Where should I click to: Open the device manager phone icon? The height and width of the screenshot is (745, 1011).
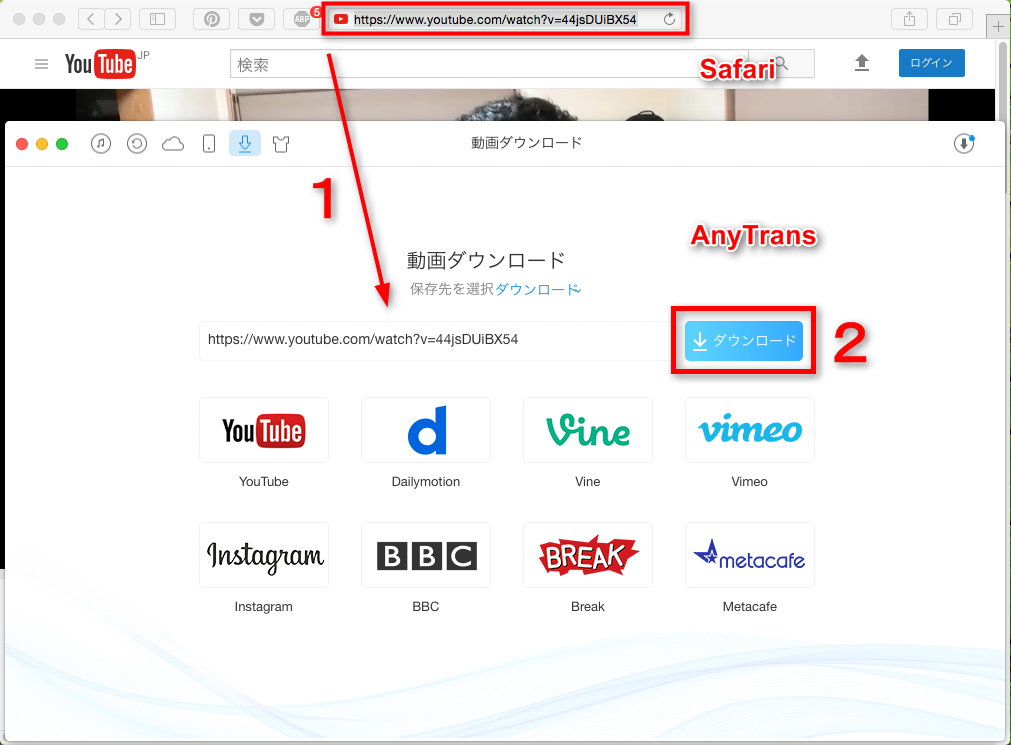pos(209,143)
